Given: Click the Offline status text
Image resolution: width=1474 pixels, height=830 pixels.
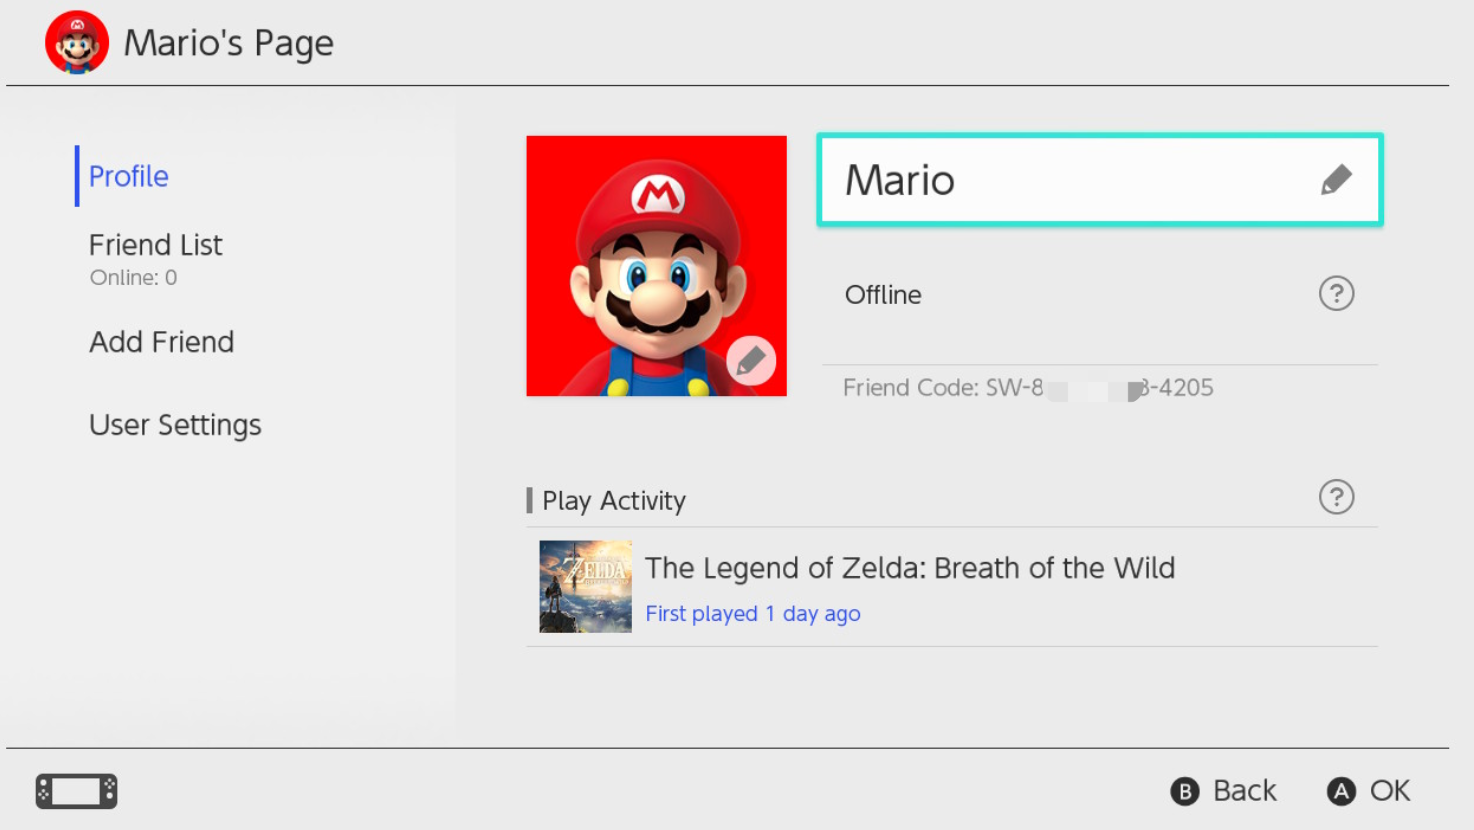Looking at the screenshot, I should pos(883,295).
